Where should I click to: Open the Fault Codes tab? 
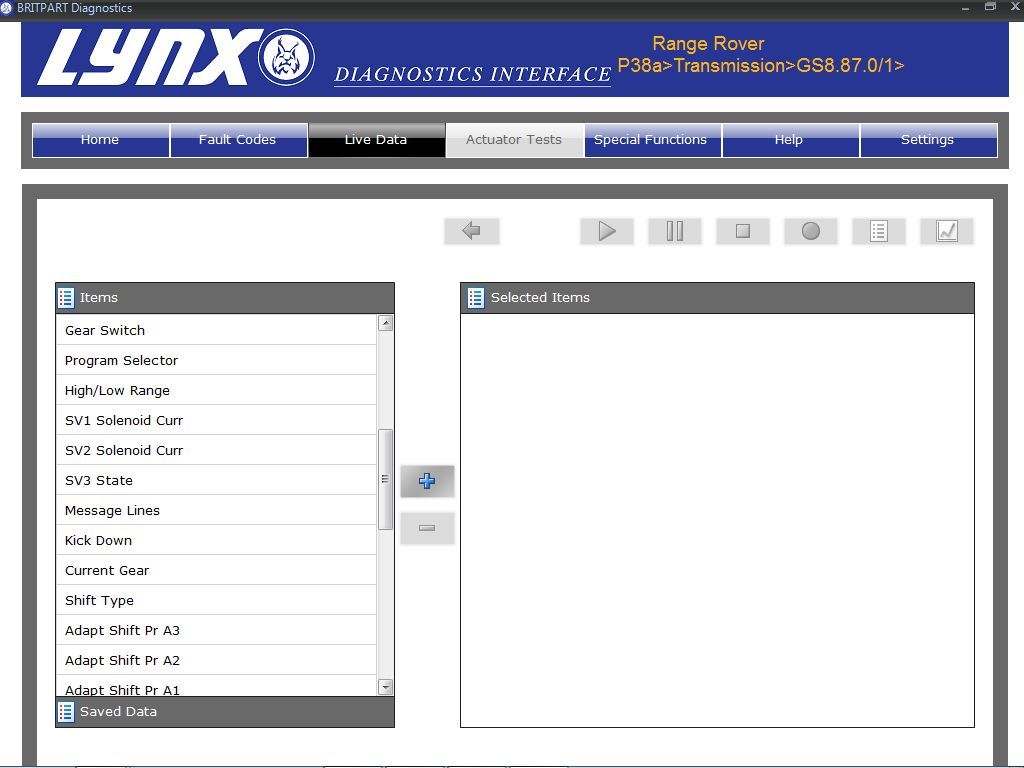[x=238, y=140]
